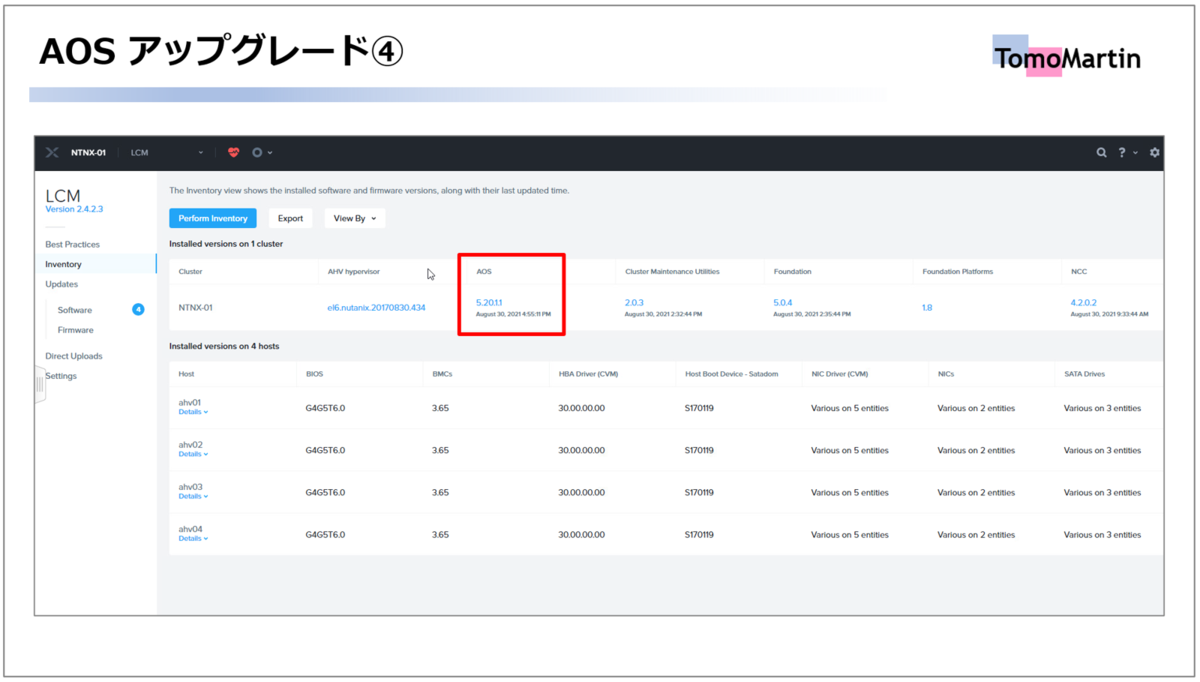1200x682 pixels.
Task: Click the Software updates count badge
Action: coord(138,310)
